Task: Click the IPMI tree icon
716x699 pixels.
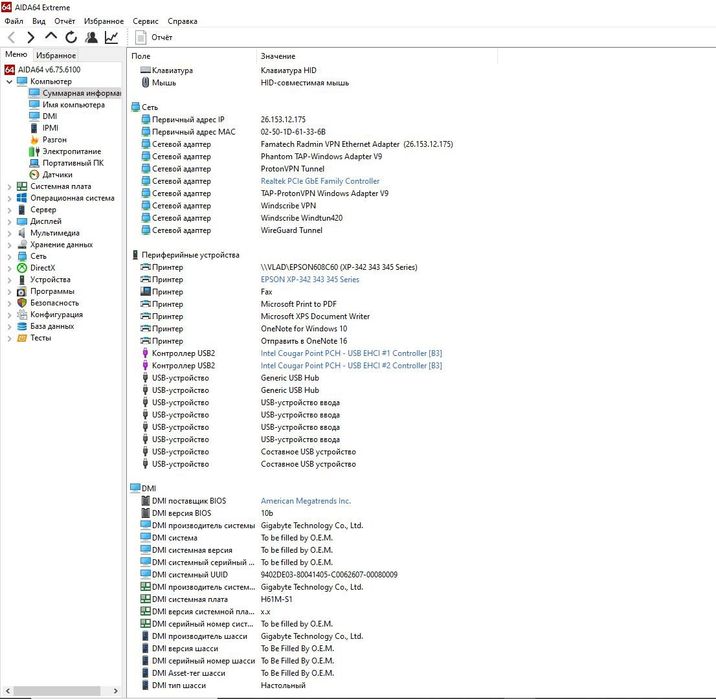Action: pyautogui.click(x=34, y=128)
